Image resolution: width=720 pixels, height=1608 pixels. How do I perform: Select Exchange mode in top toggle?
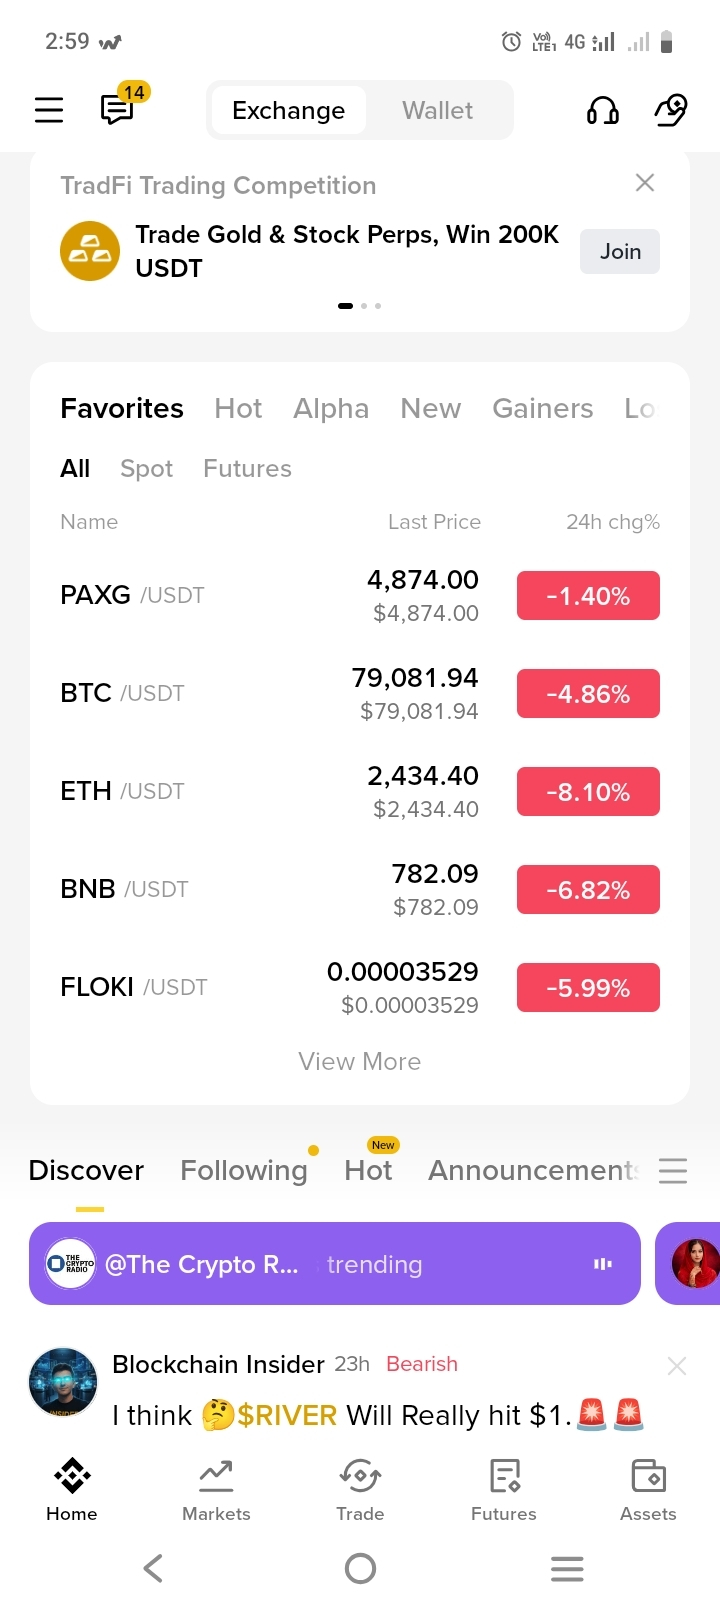288,110
